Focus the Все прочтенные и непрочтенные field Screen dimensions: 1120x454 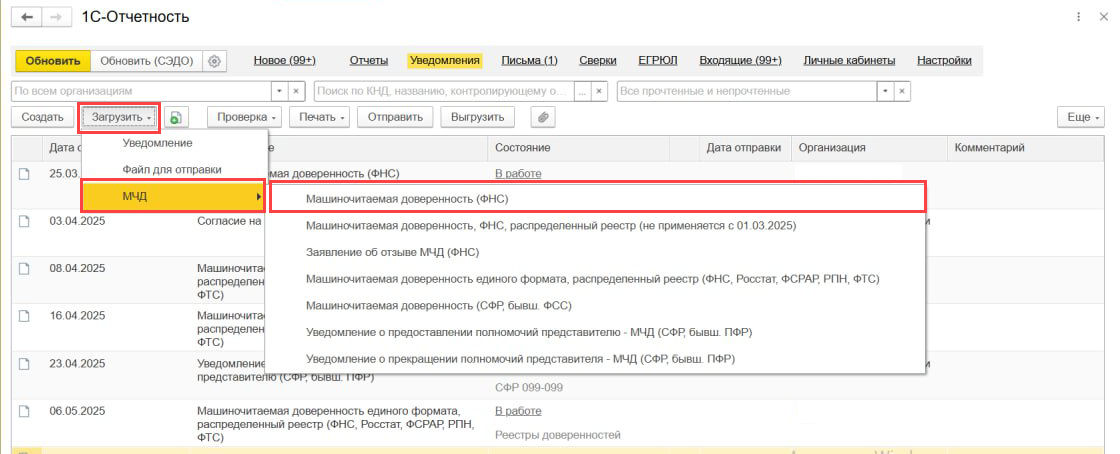tap(747, 91)
